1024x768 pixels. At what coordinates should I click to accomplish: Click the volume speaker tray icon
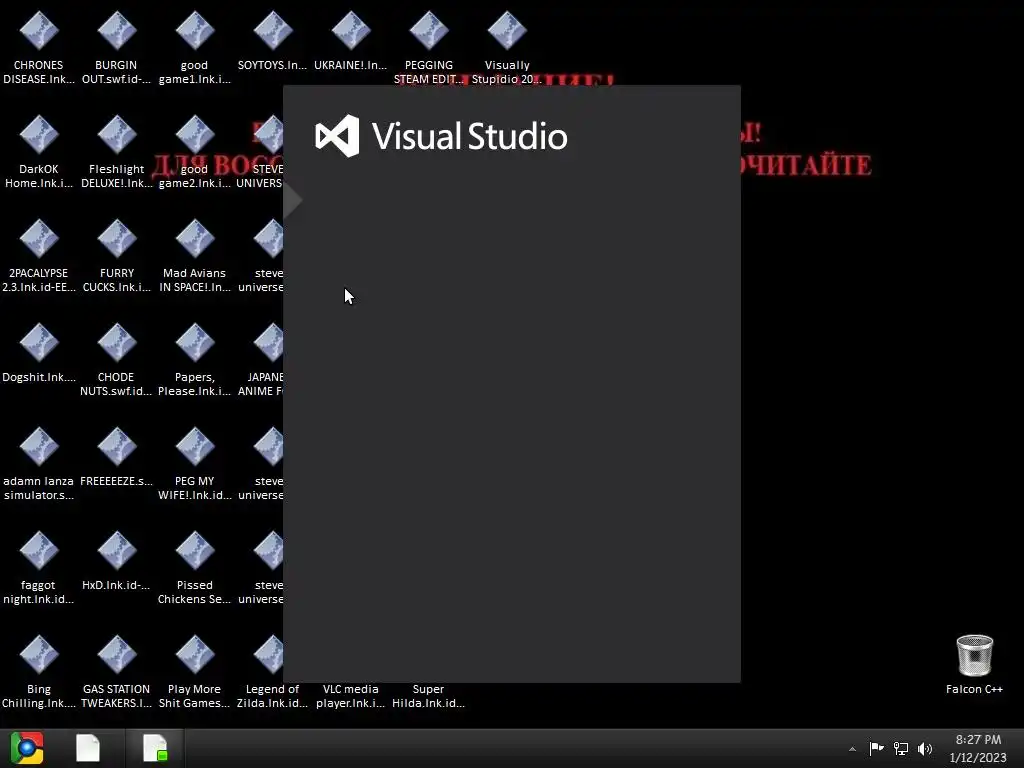point(925,748)
